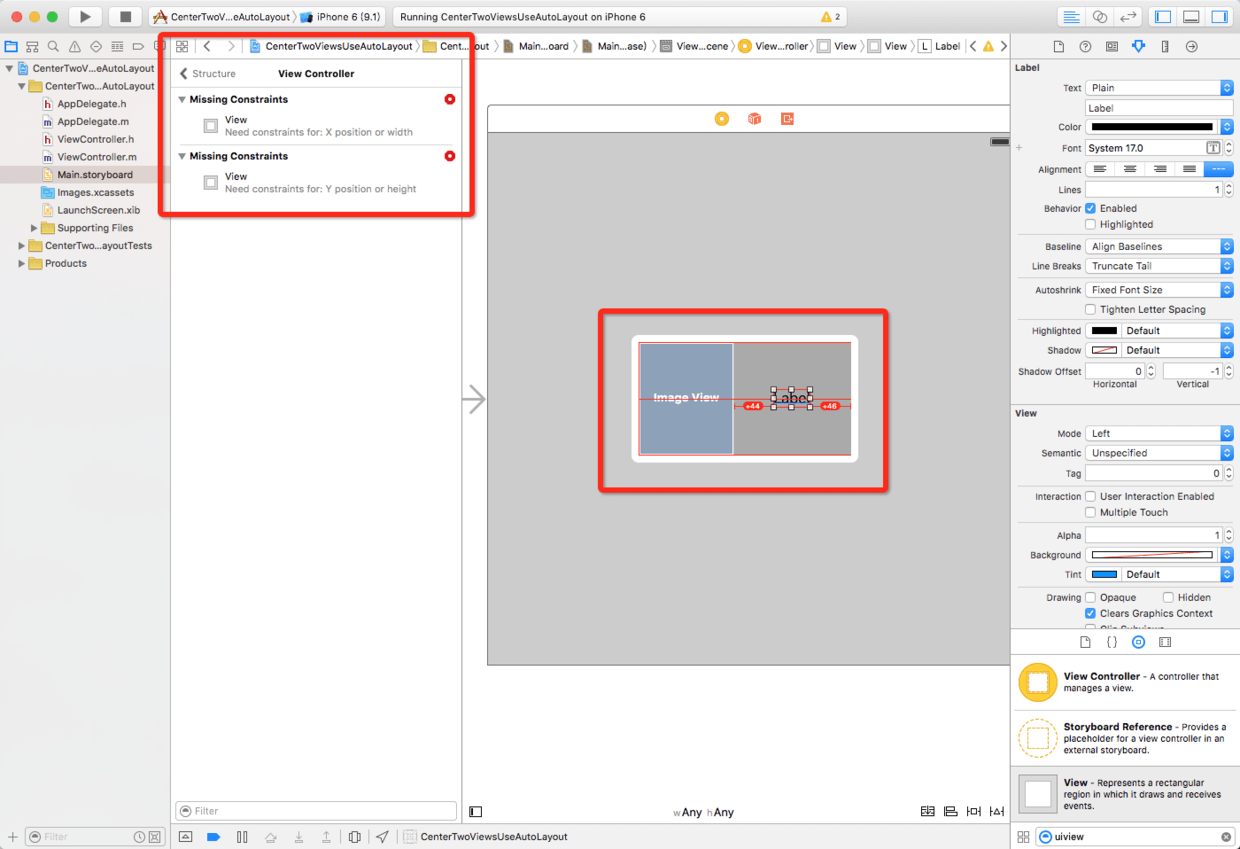
Task: Collapse the CenterTwo...eAutoLayout project root
Action: coord(10,69)
